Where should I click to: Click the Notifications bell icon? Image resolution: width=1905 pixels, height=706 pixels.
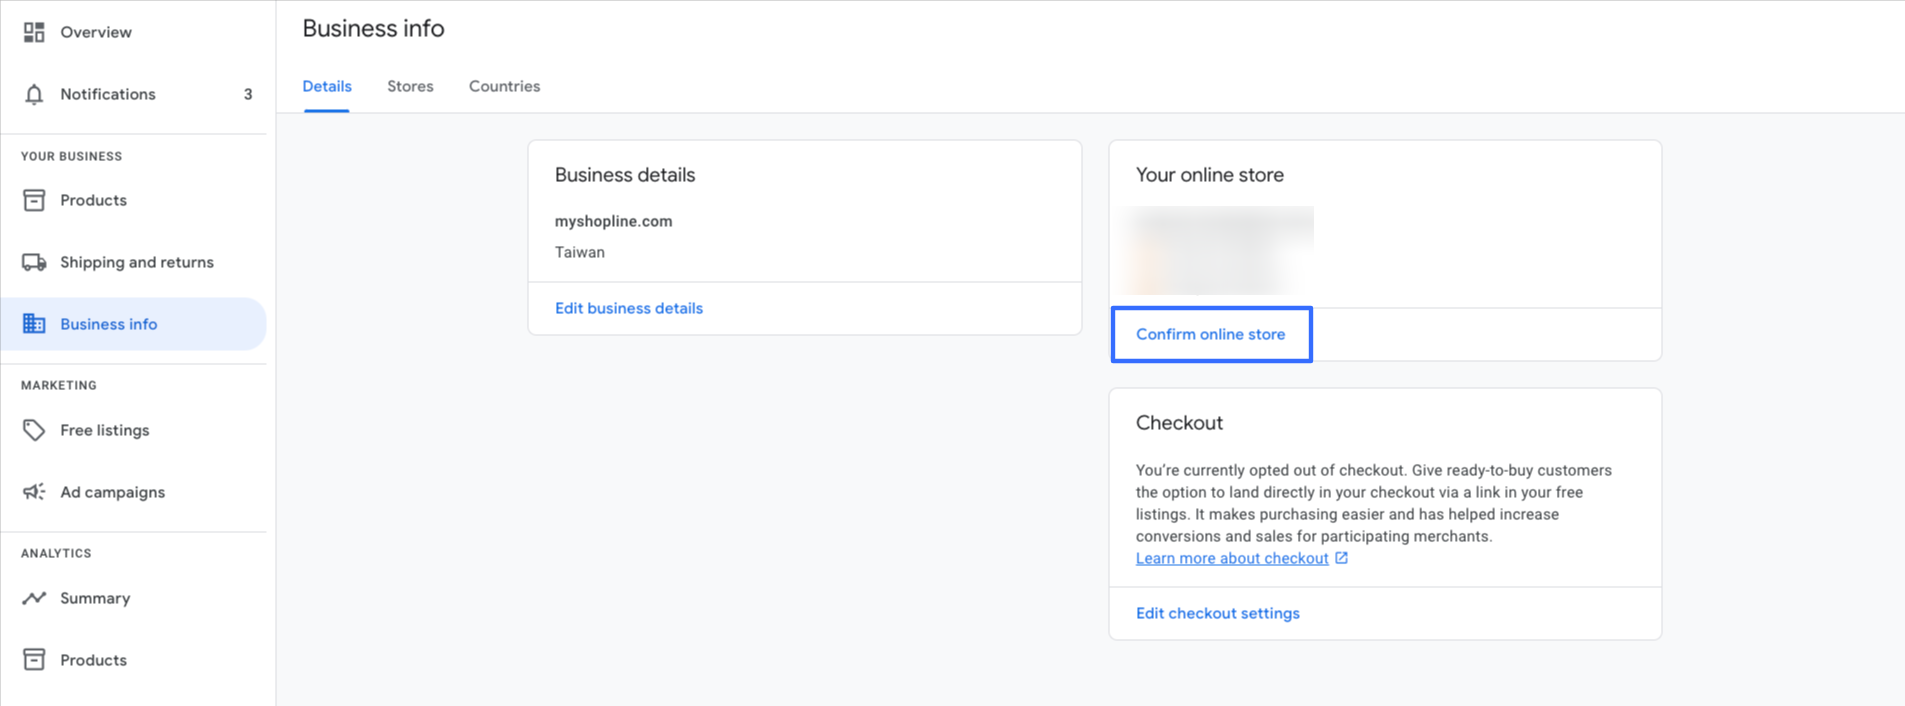click(x=34, y=94)
